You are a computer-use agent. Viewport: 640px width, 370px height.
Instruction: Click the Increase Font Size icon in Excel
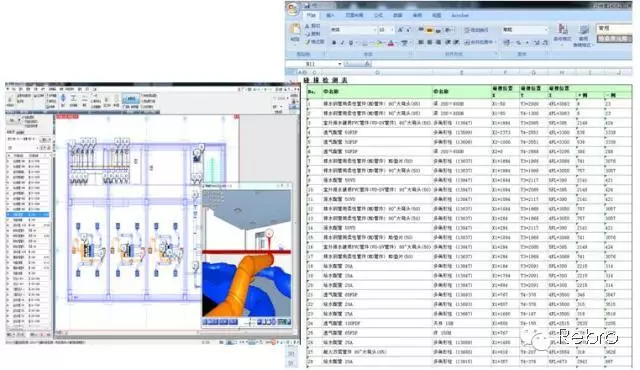click(x=400, y=30)
